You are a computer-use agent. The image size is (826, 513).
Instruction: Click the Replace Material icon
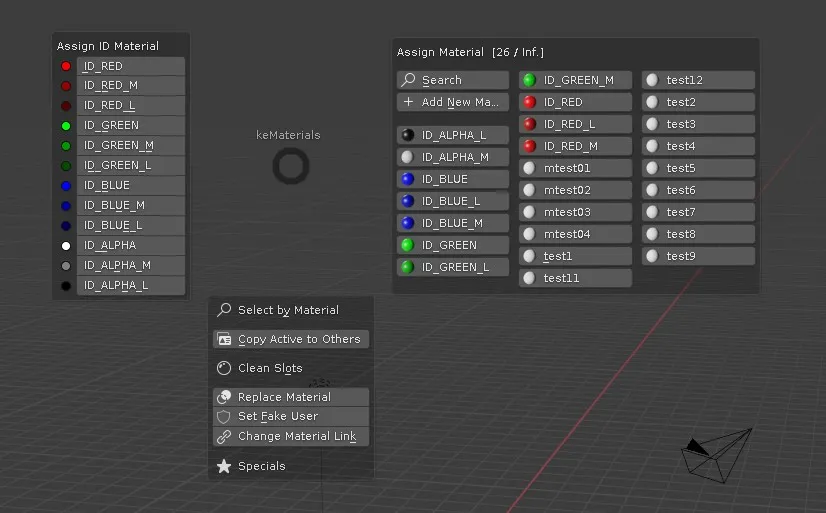224,397
